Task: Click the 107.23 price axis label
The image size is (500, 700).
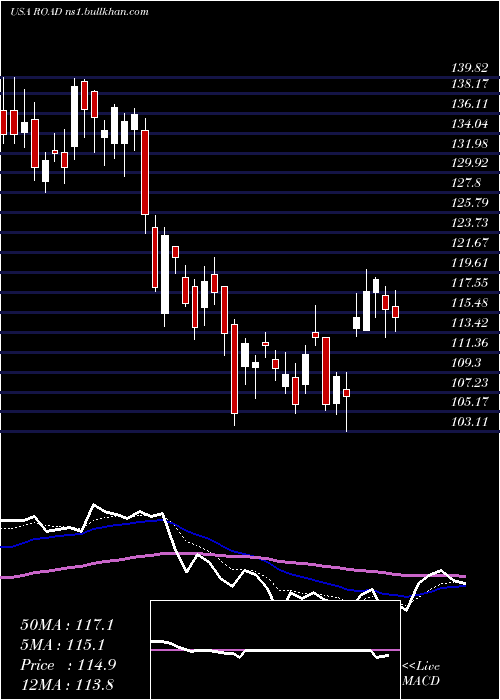Action: pos(470,382)
